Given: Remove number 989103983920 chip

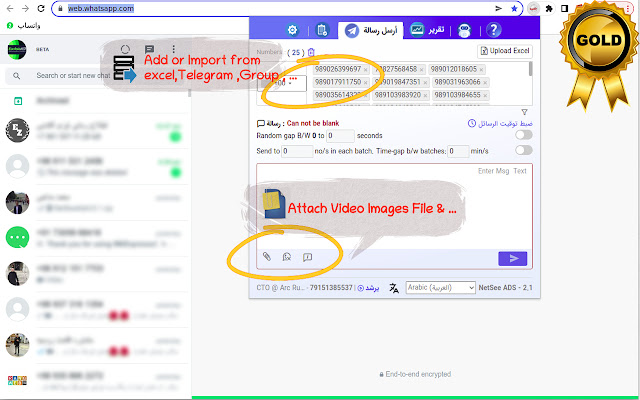Looking at the screenshot, I should pos(425,96).
